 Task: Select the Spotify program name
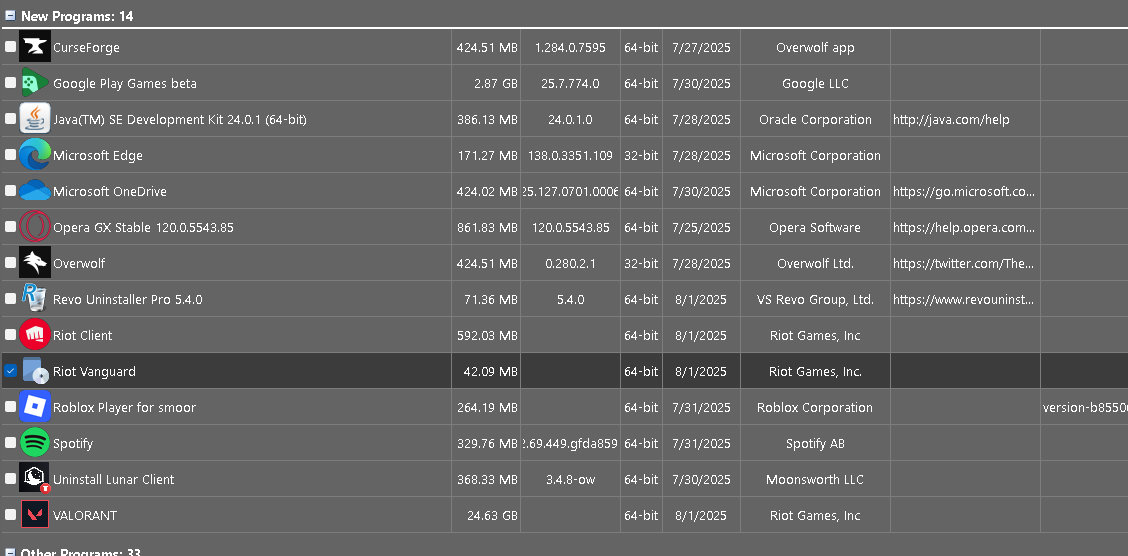click(73, 443)
